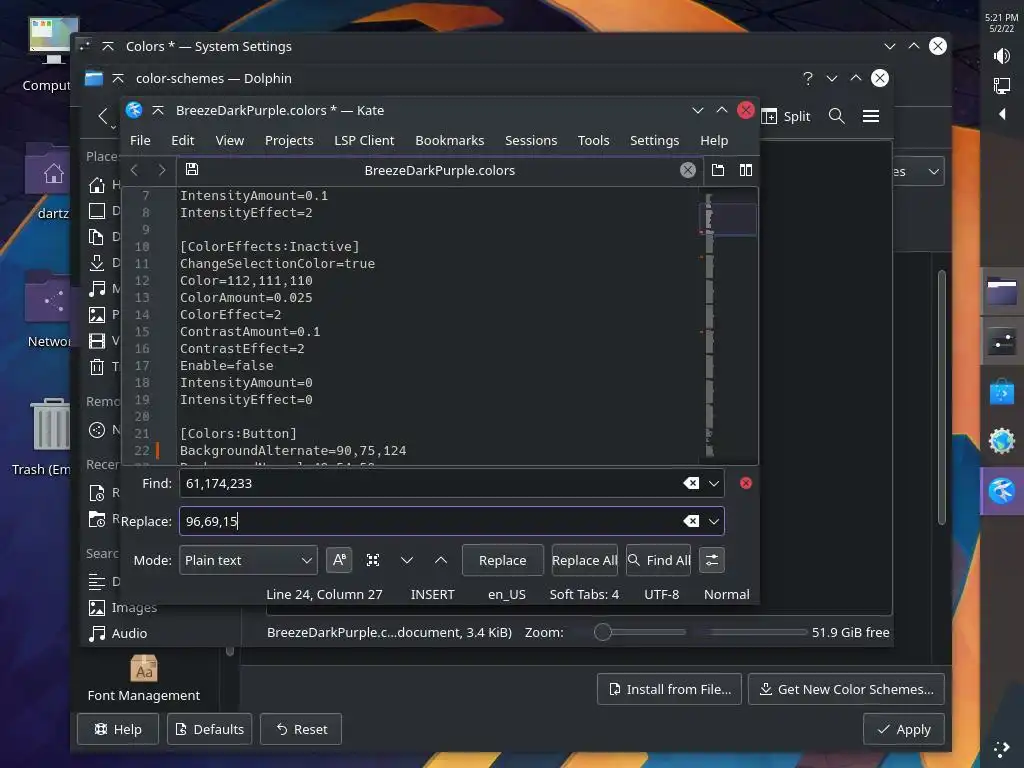1024x768 pixels.
Task: Click Get New Color Schemes... button
Action: (846, 689)
